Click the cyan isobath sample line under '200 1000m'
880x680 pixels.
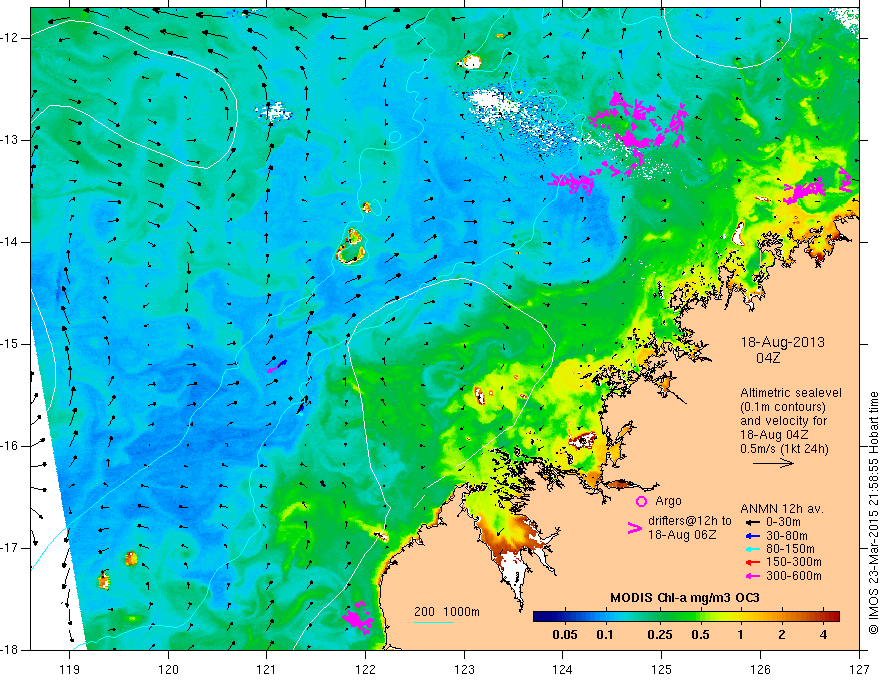(434, 622)
